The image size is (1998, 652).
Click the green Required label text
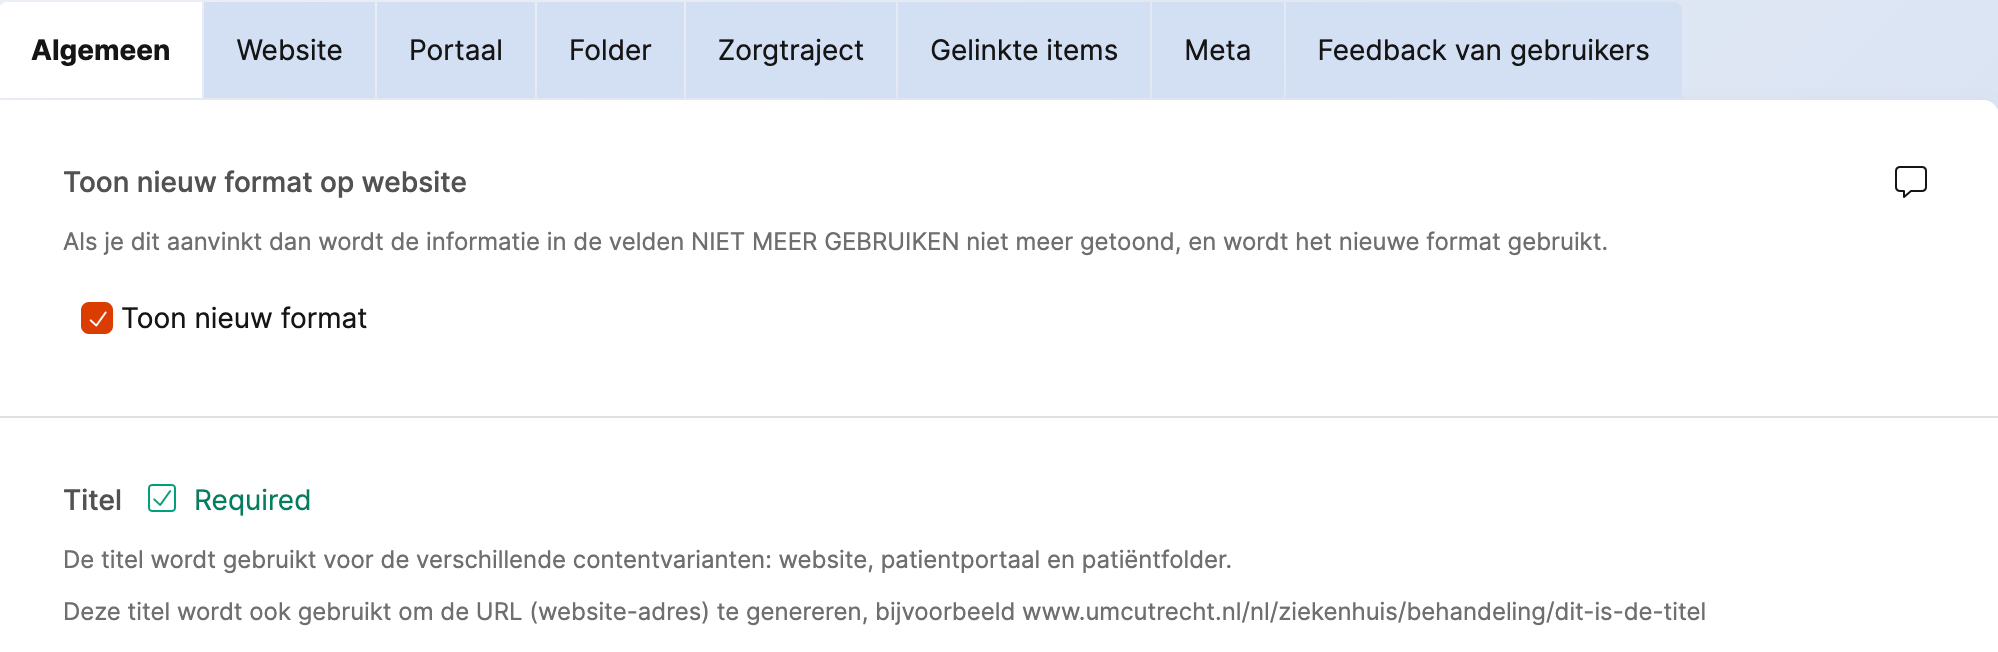point(252,500)
